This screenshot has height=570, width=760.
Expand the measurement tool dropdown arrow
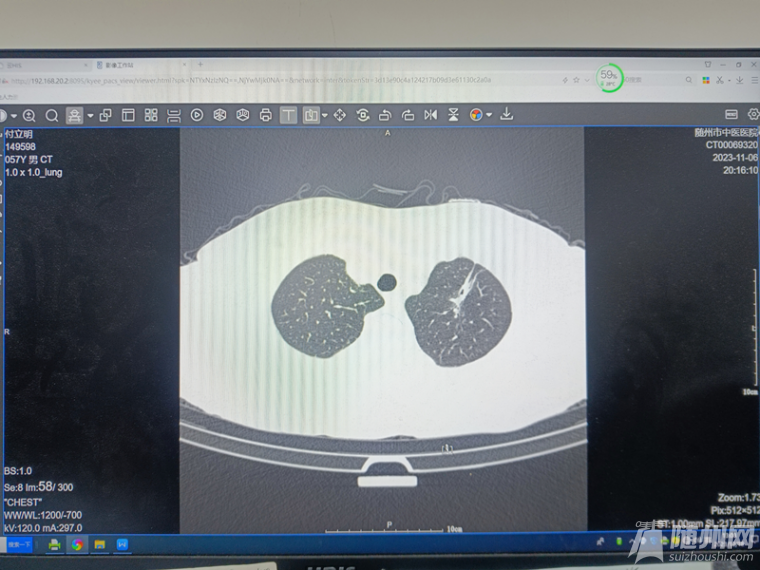tap(325, 115)
